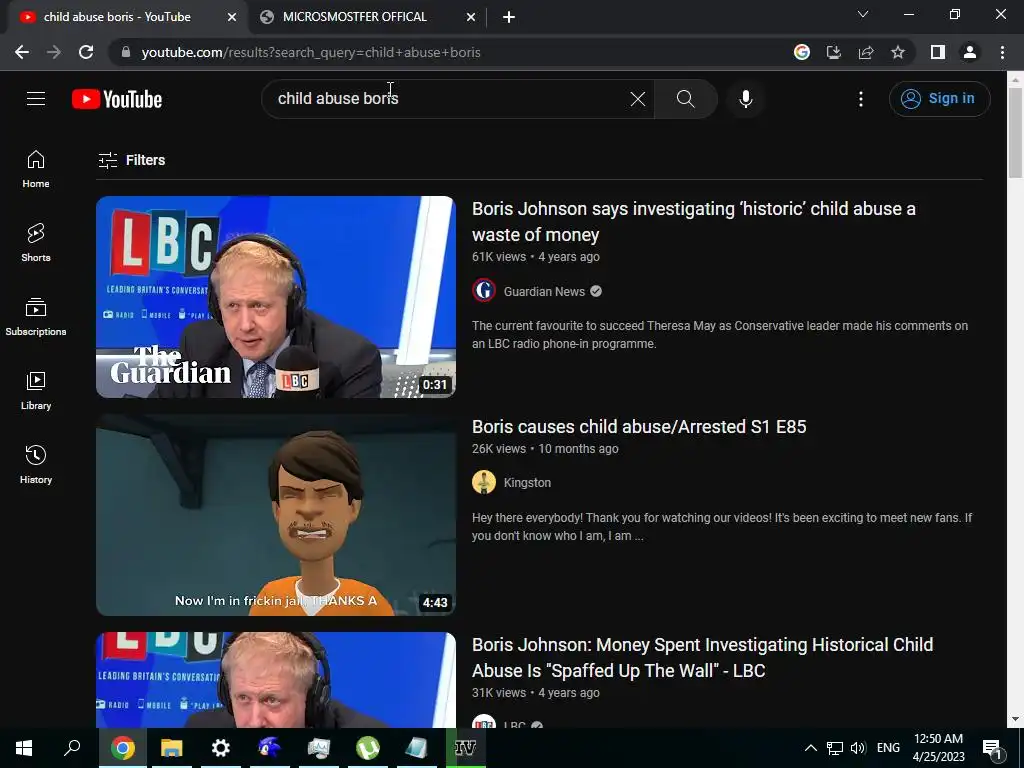Open History in sidebar

[x=36, y=464]
